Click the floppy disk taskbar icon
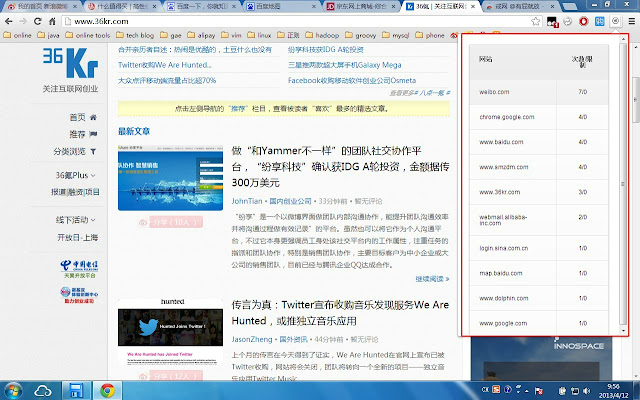The width and height of the screenshot is (640, 400). pos(76,389)
